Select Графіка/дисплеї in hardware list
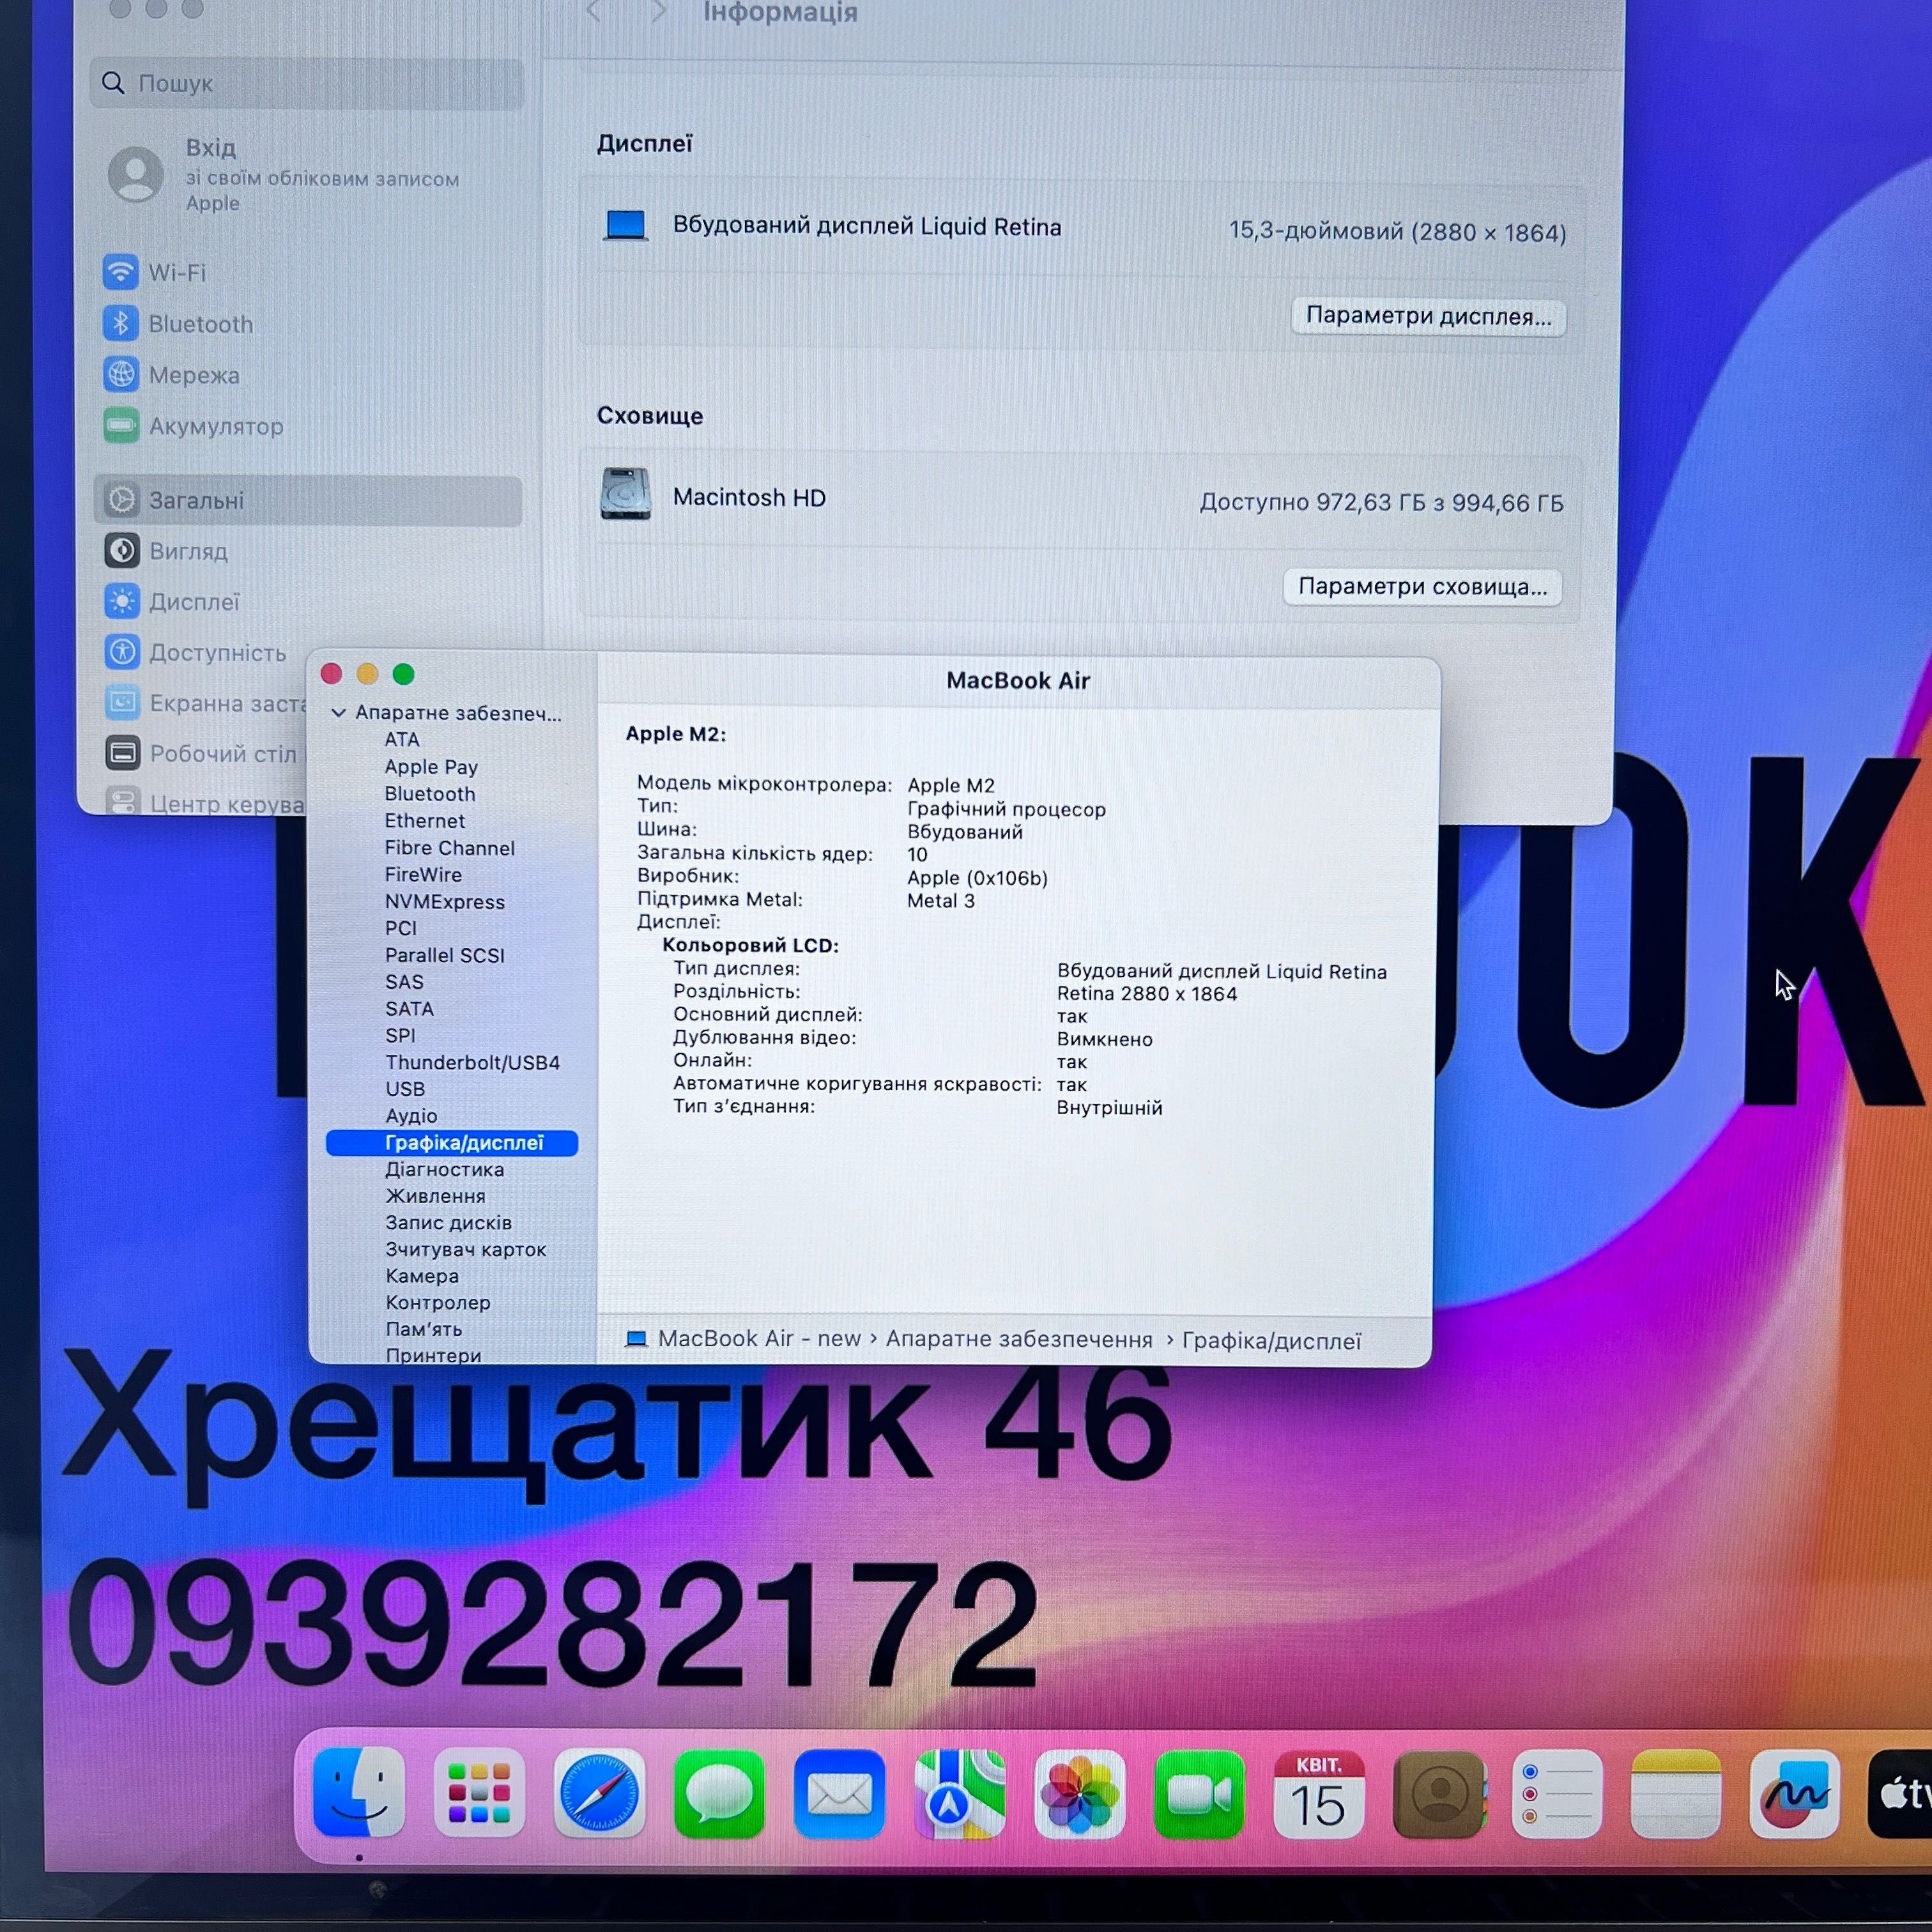1932x1932 pixels. [452, 1143]
